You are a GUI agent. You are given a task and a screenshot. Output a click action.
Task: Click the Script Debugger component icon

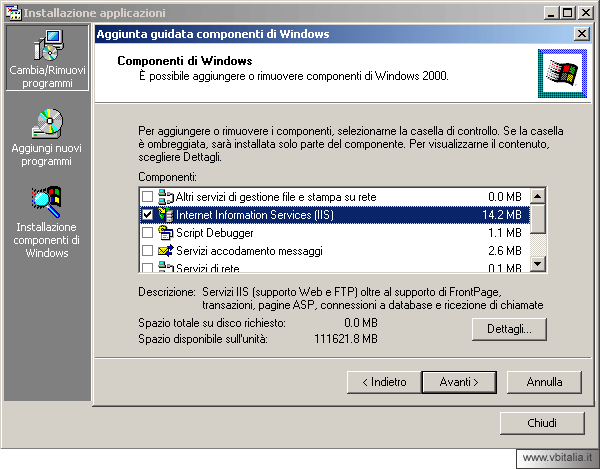coord(166,233)
